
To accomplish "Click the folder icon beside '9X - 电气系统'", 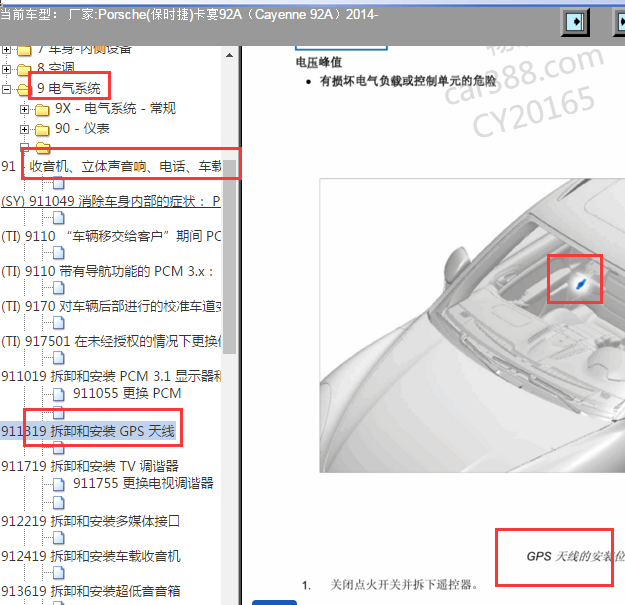I will click(42, 109).
